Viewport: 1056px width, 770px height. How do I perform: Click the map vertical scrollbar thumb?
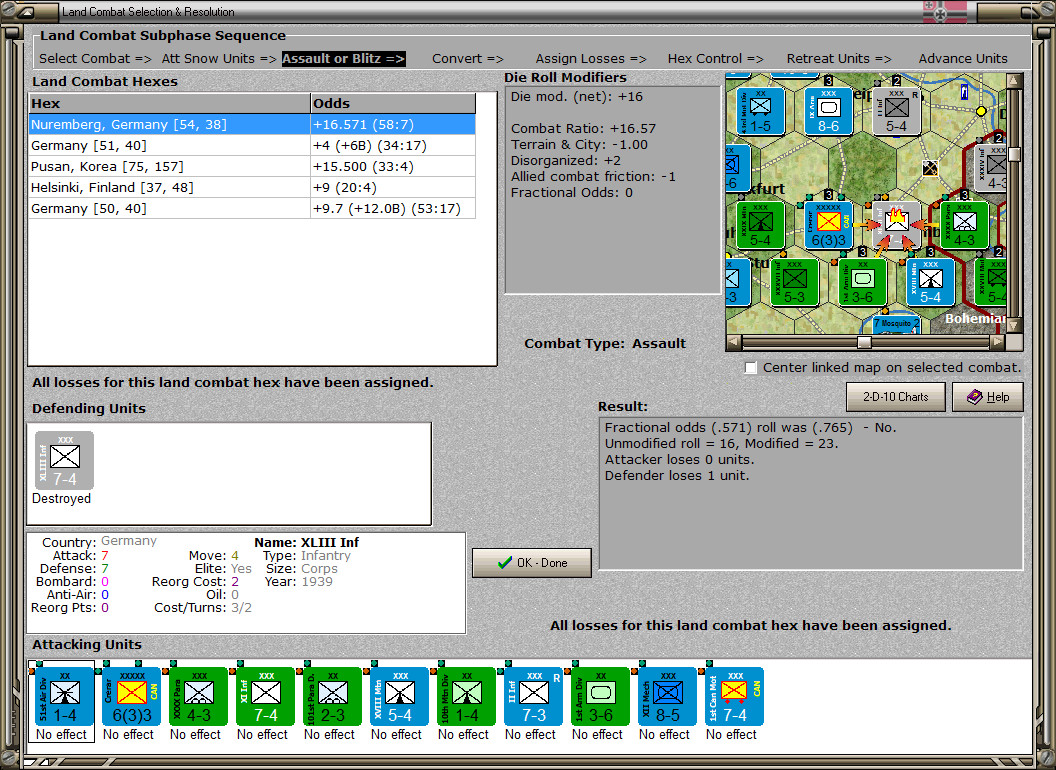coord(1014,154)
